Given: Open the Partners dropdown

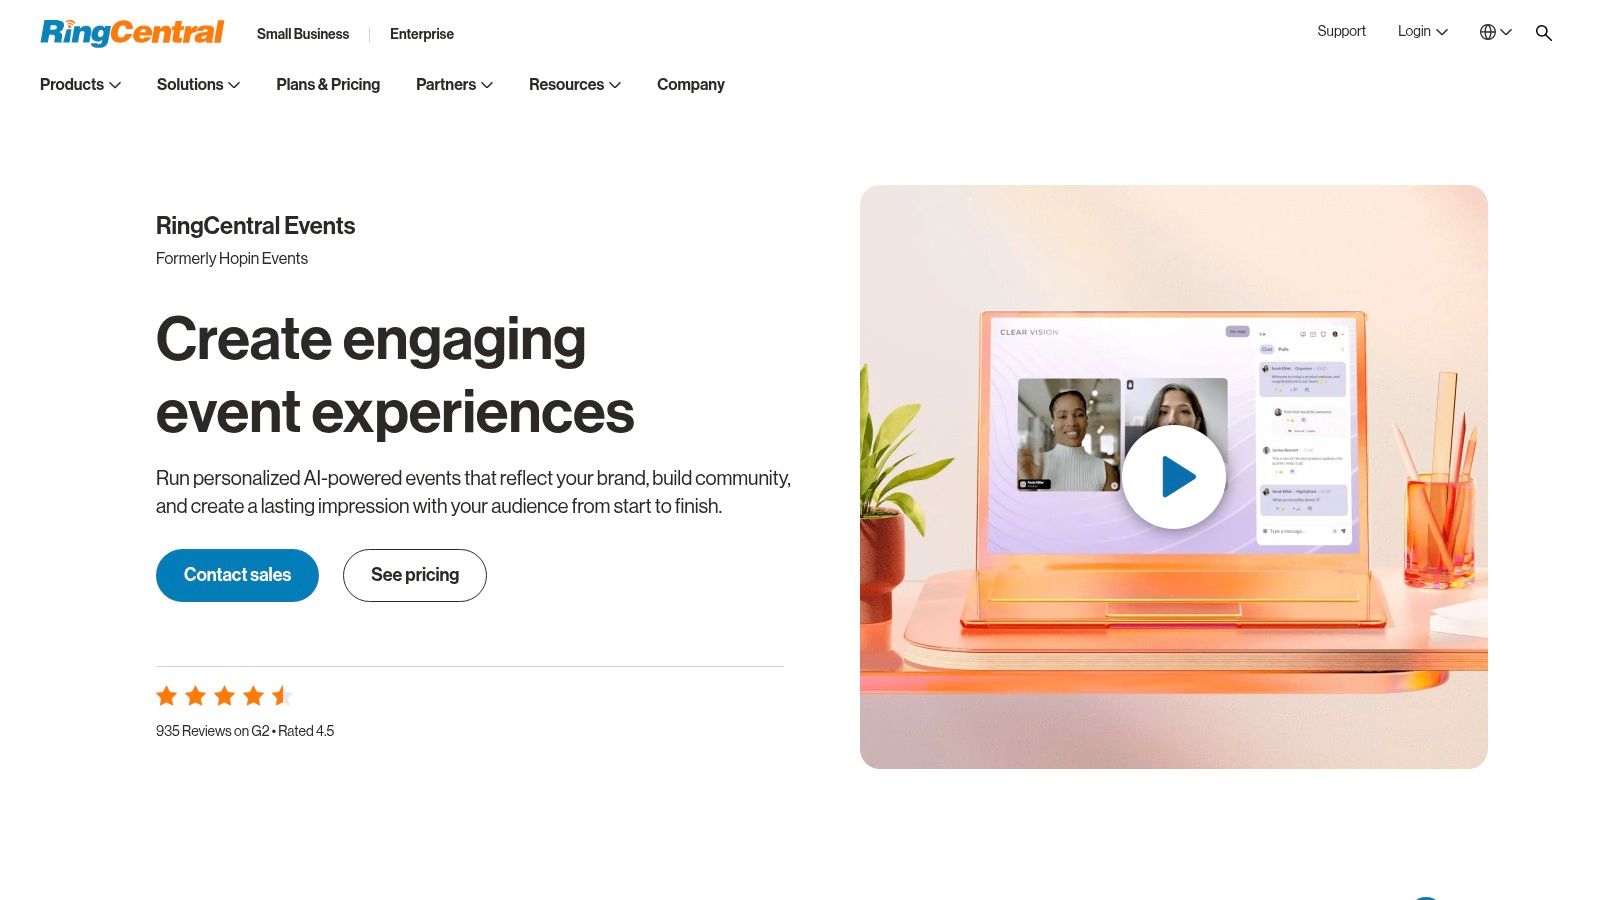Looking at the screenshot, I should click(453, 85).
